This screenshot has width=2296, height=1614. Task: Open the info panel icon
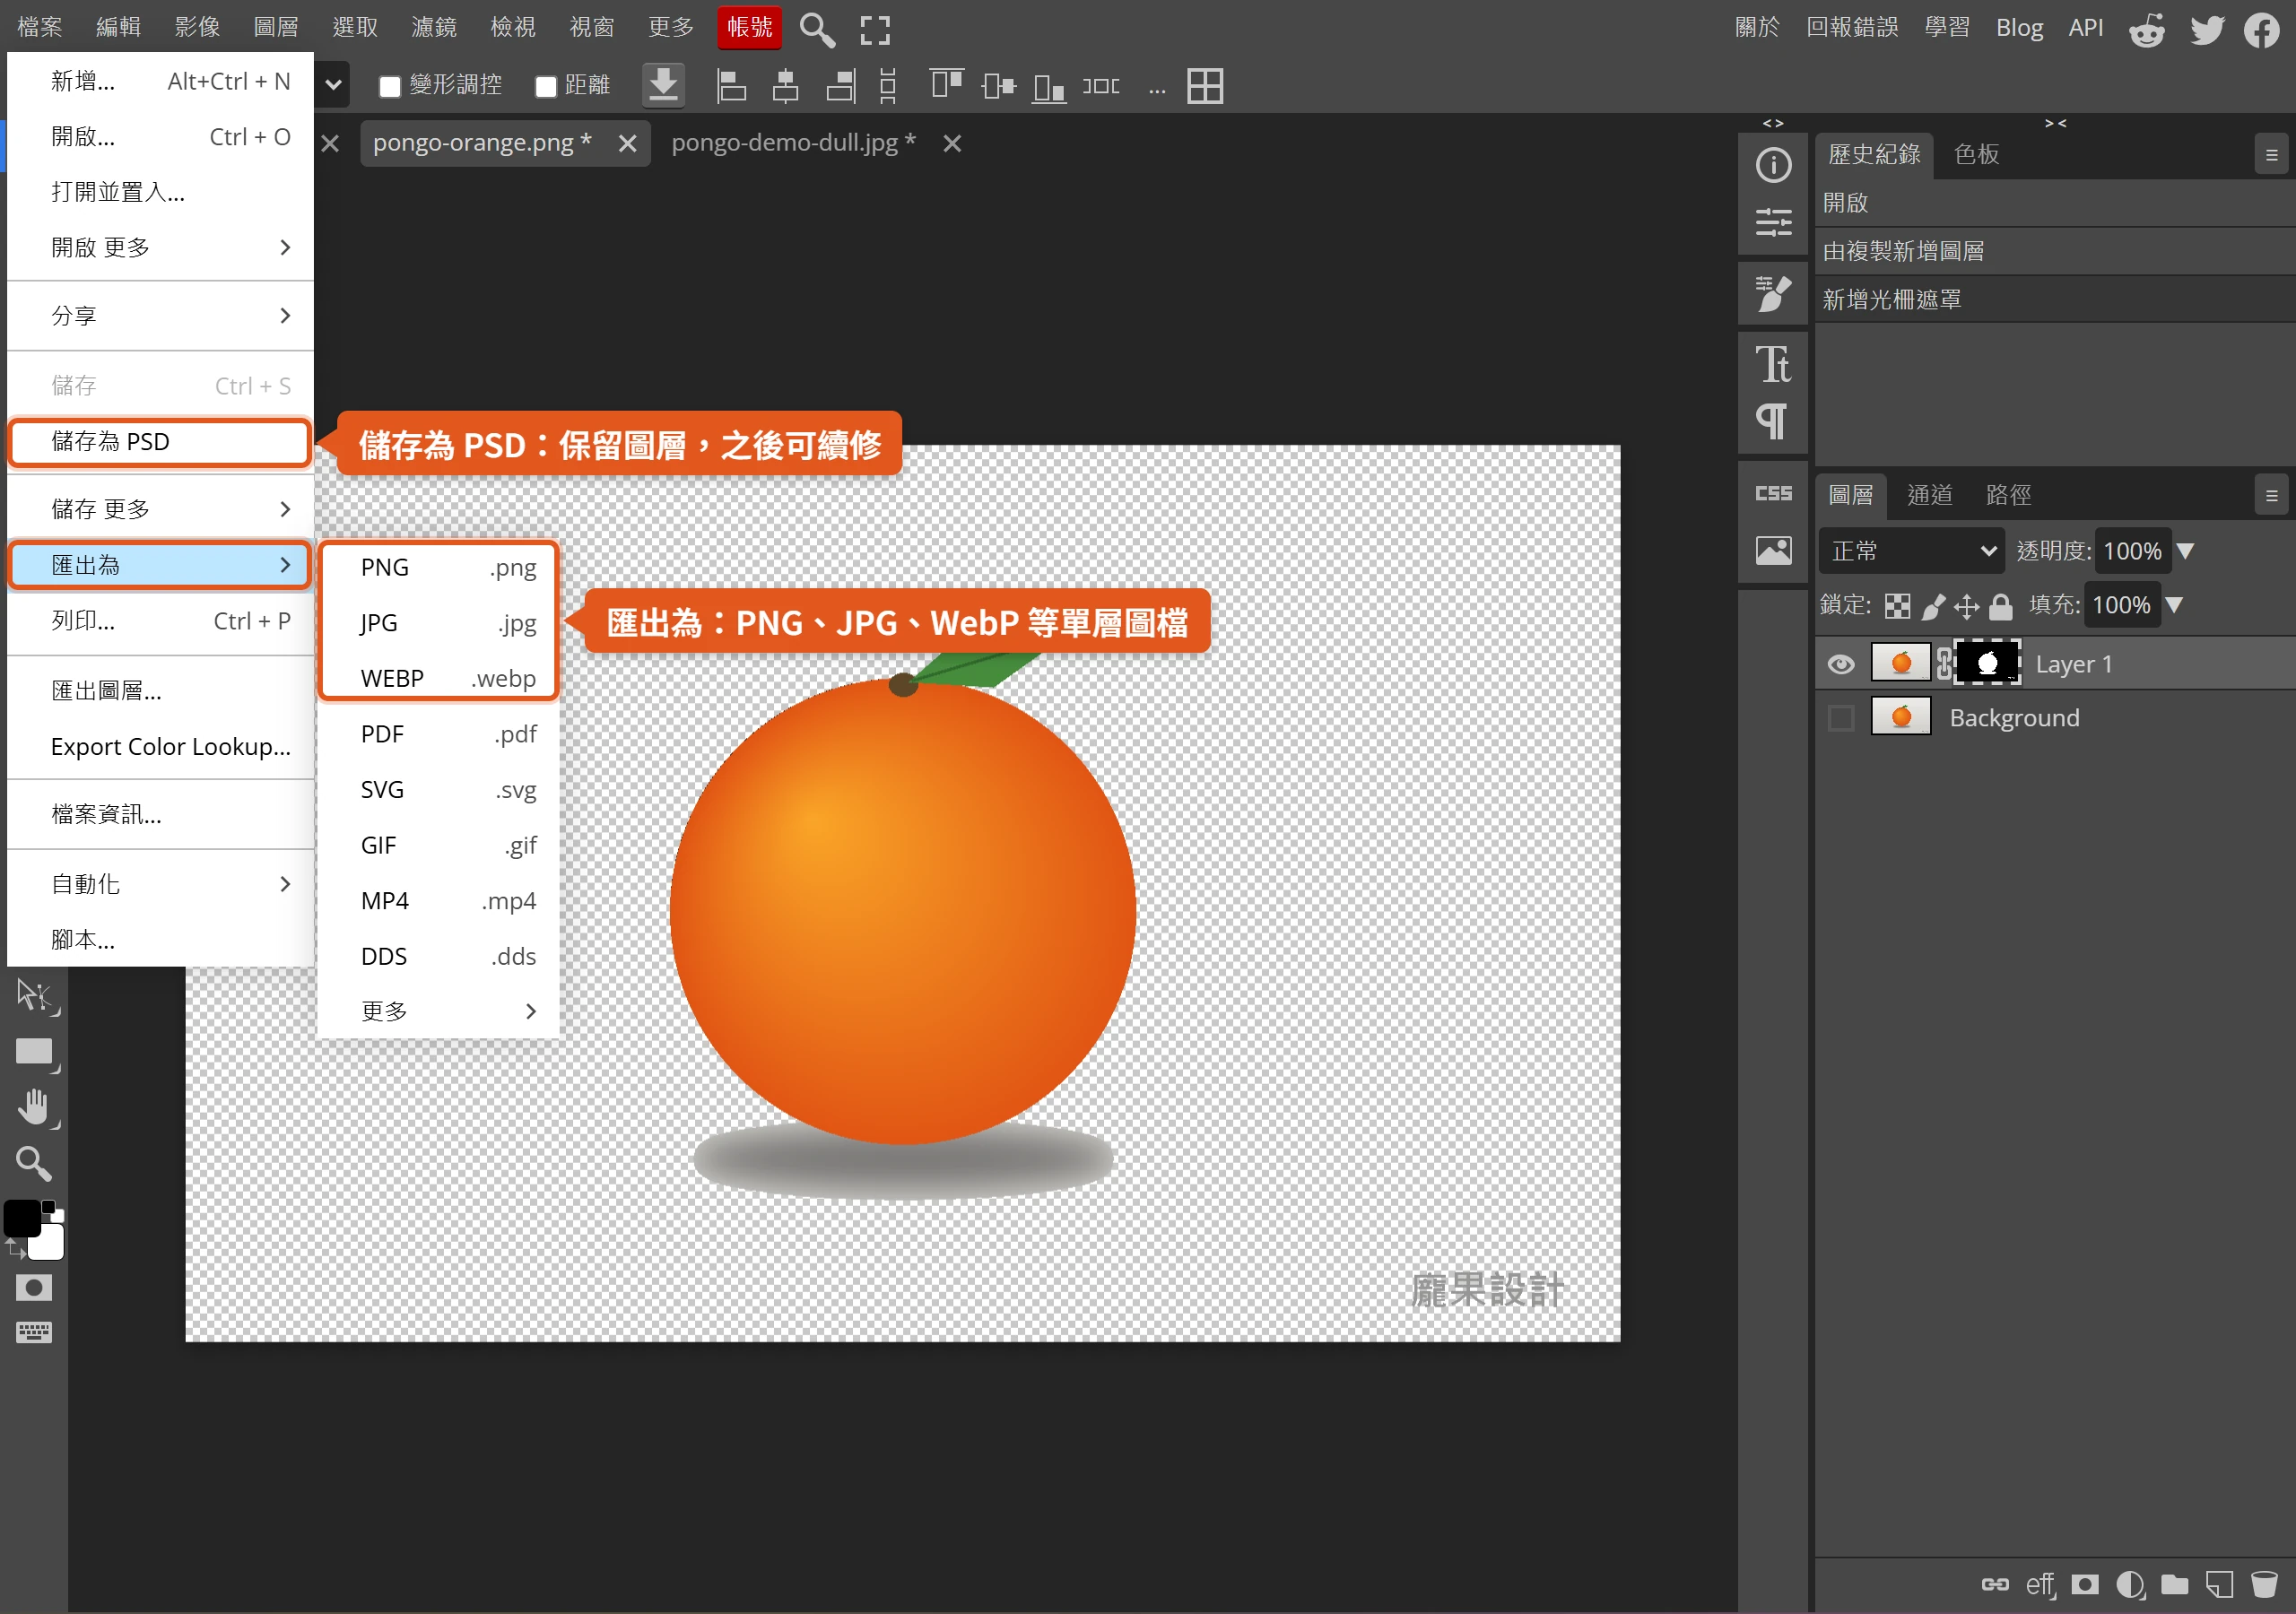1773,165
